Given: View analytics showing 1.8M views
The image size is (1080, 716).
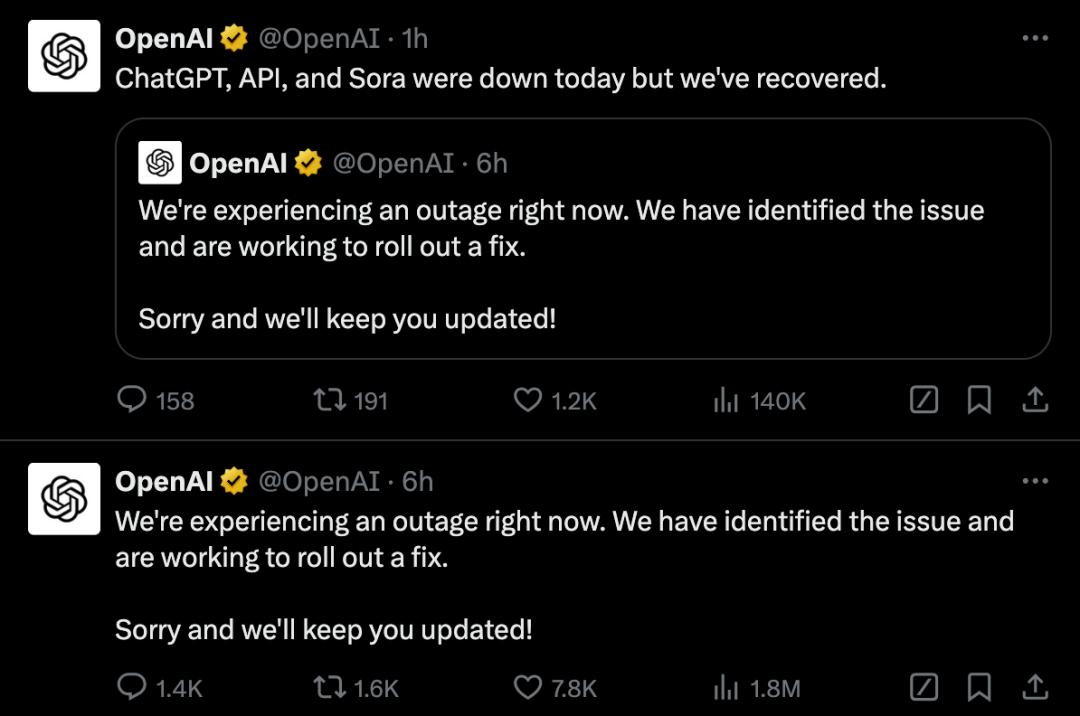Looking at the screenshot, I should (x=725, y=688).
